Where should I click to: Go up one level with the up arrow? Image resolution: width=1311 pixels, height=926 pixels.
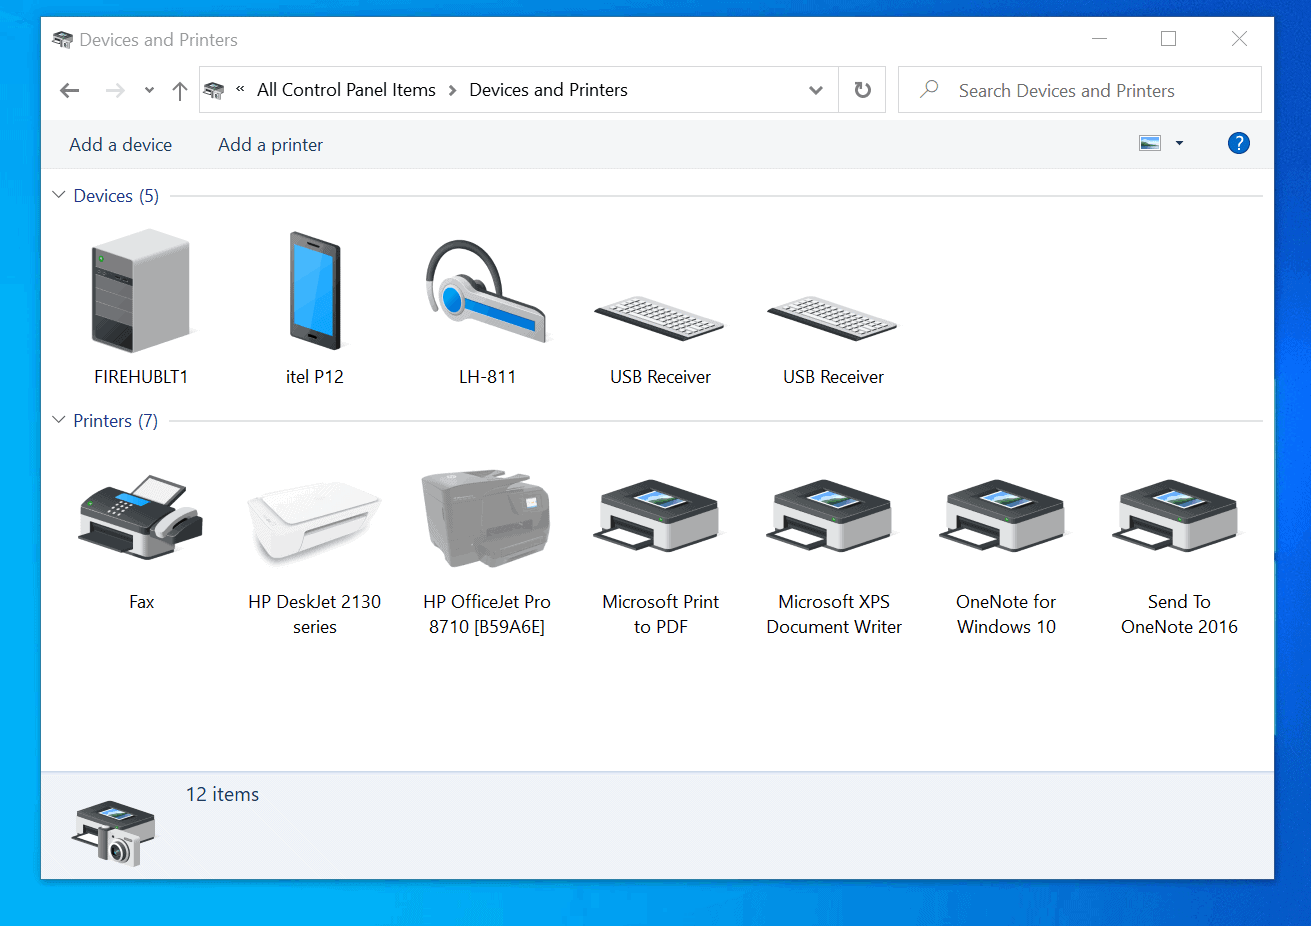(180, 91)
